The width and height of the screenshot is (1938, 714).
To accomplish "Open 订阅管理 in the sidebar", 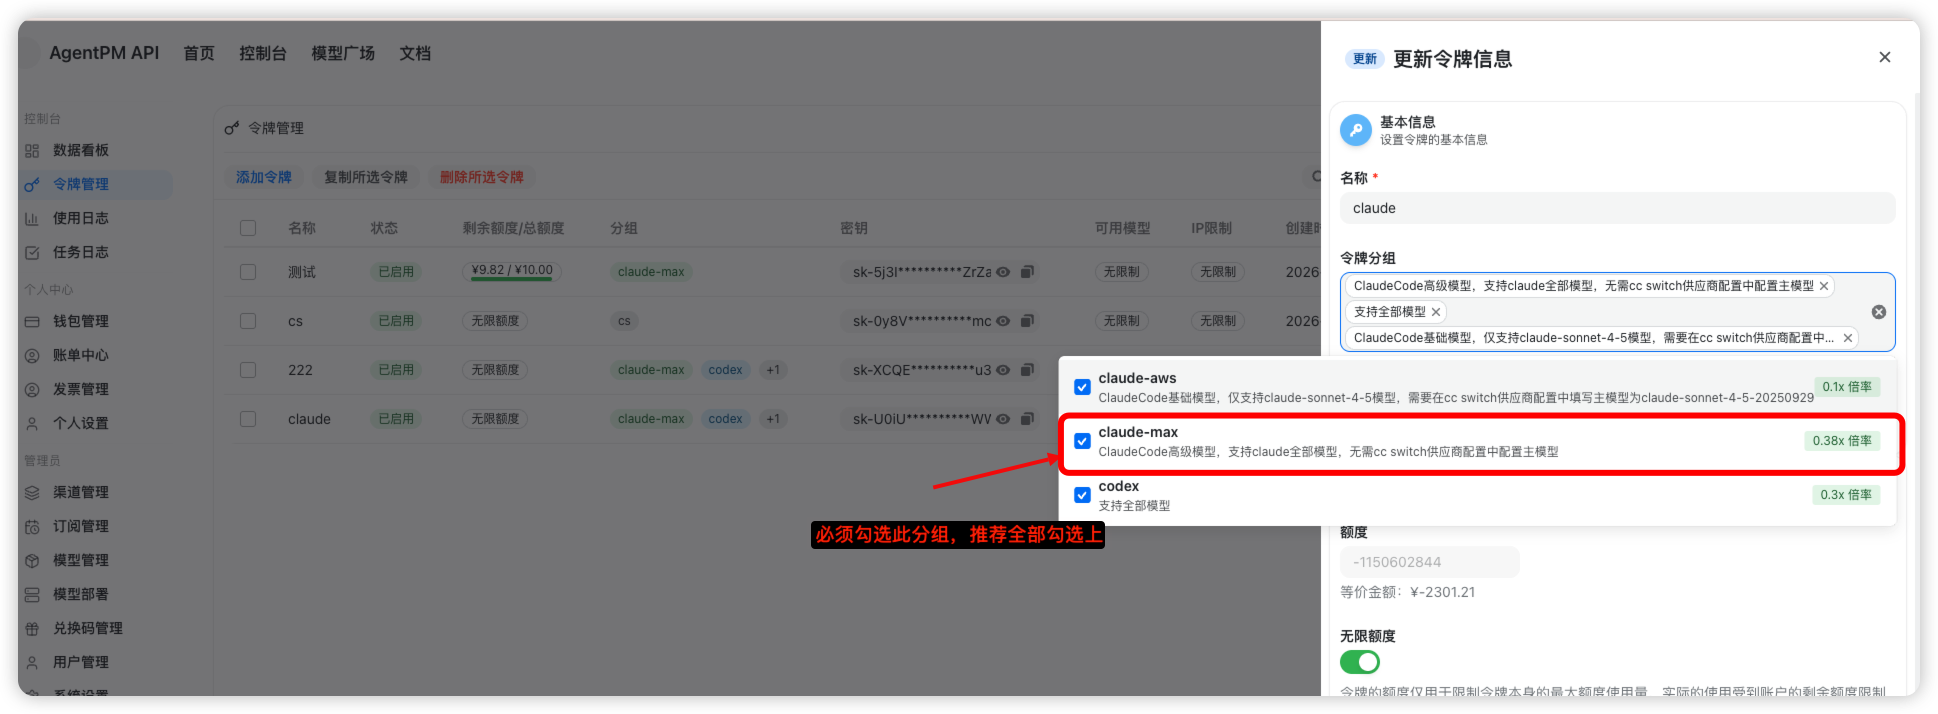I will tap(81, 526).
